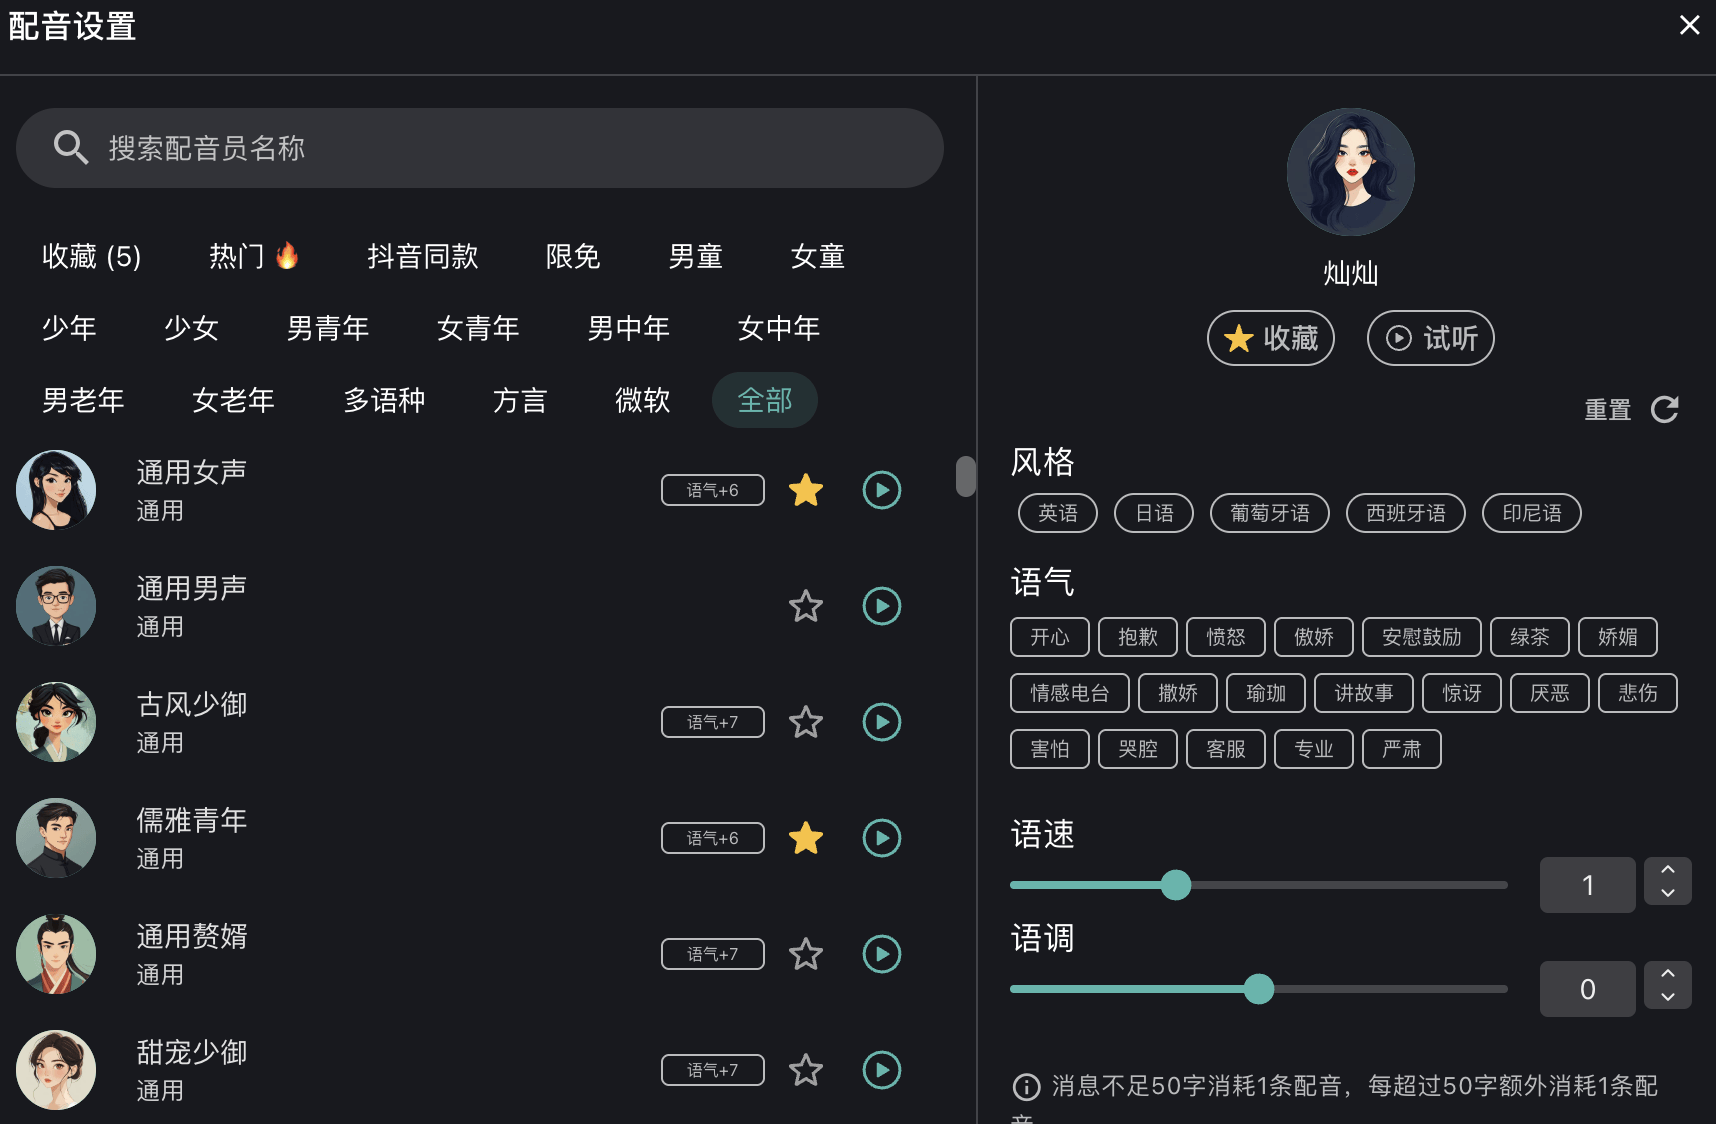Screen dimensions: 1716x1124
Task: Click the voice actor search field
Action: pos(500,148)
